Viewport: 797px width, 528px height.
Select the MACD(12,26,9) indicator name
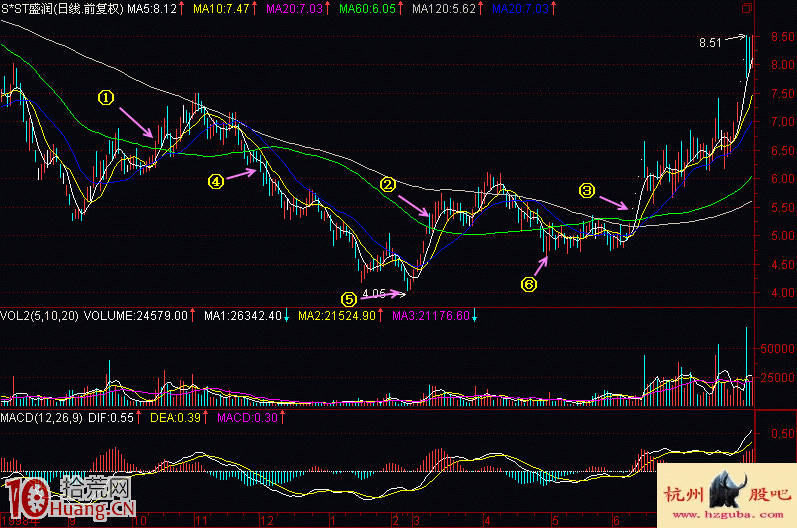(41, 418)
